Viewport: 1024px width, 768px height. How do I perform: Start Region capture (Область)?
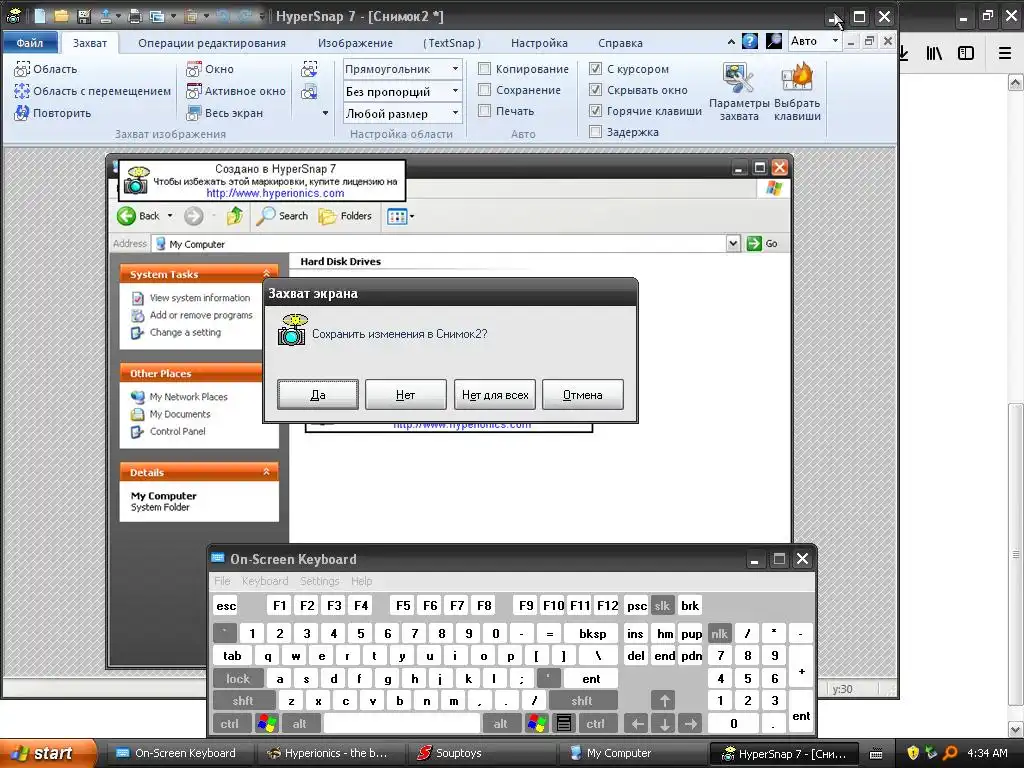coord(46,69)
